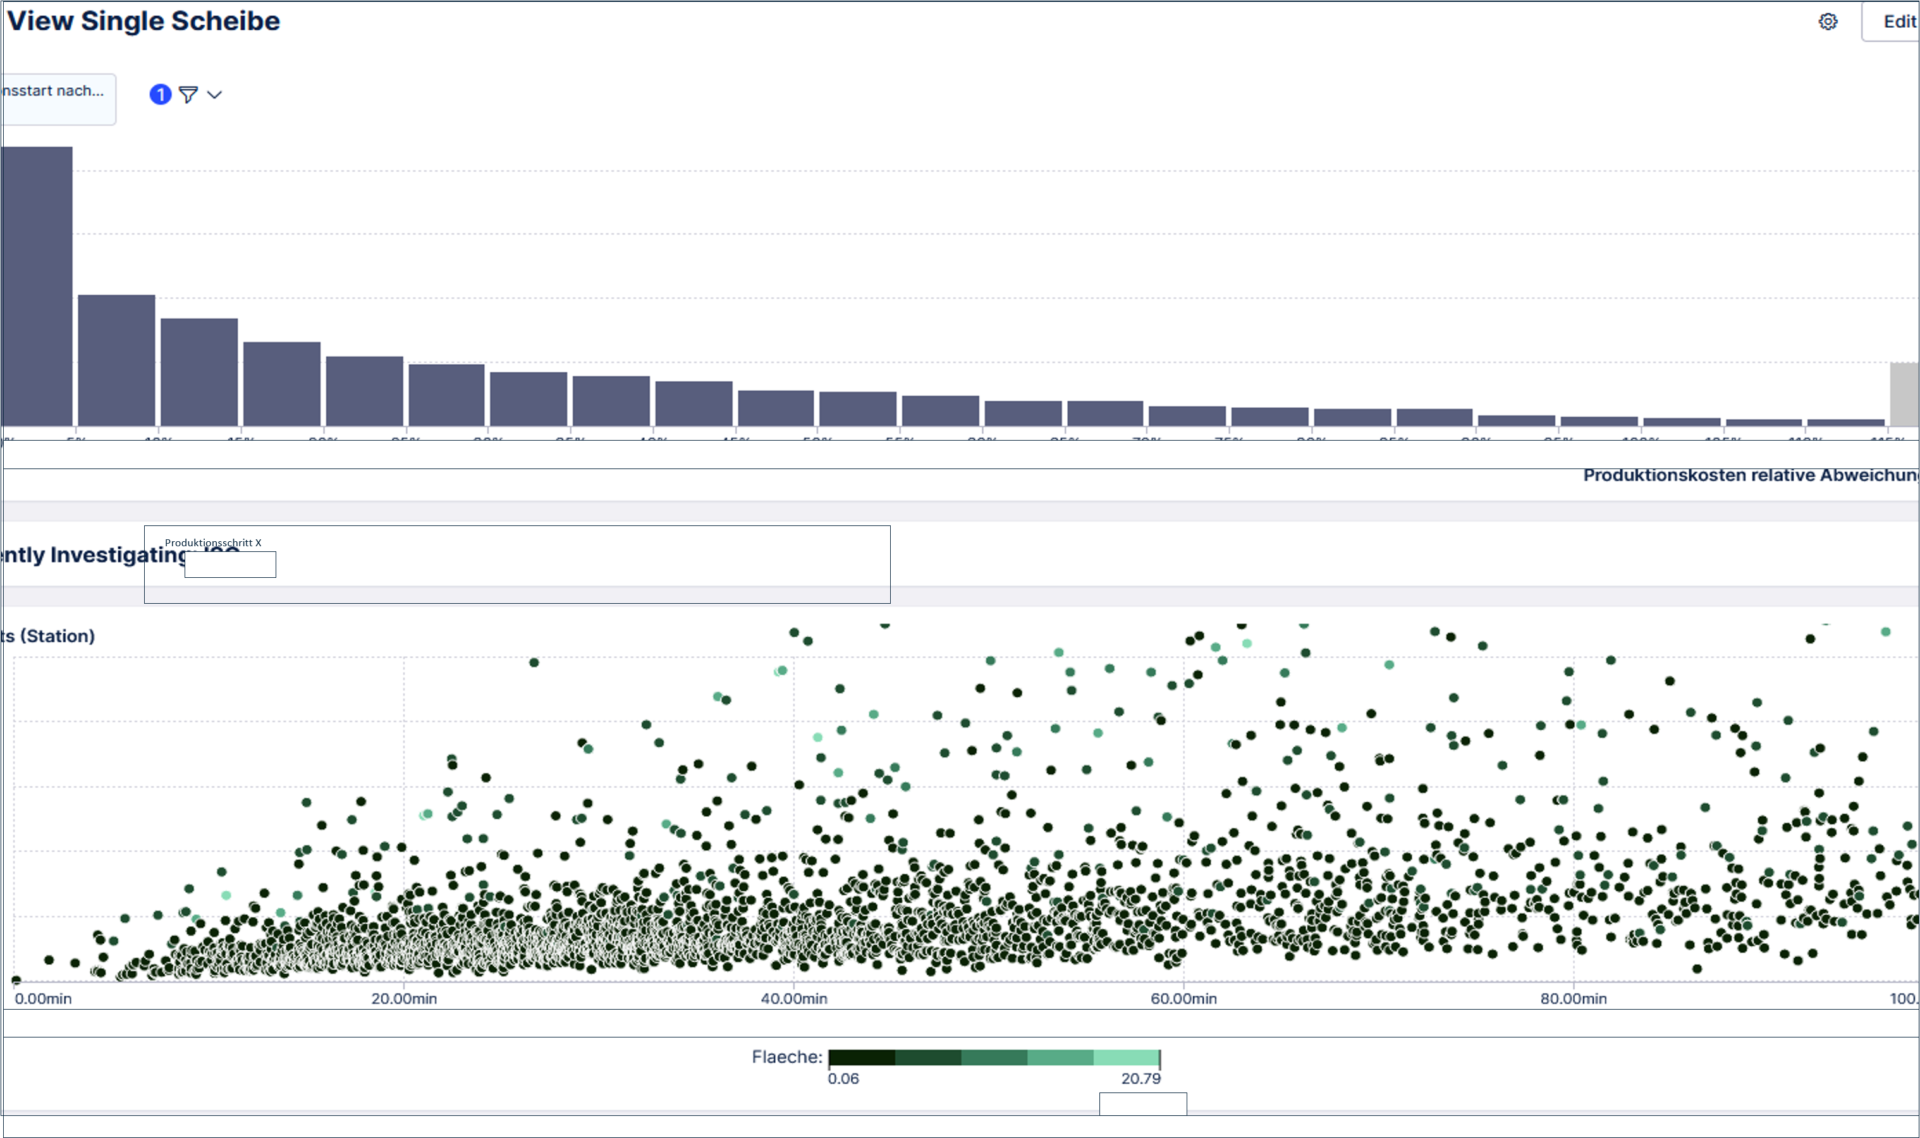Click the lightest Flaeche legend color segment

(1126, 1057)
